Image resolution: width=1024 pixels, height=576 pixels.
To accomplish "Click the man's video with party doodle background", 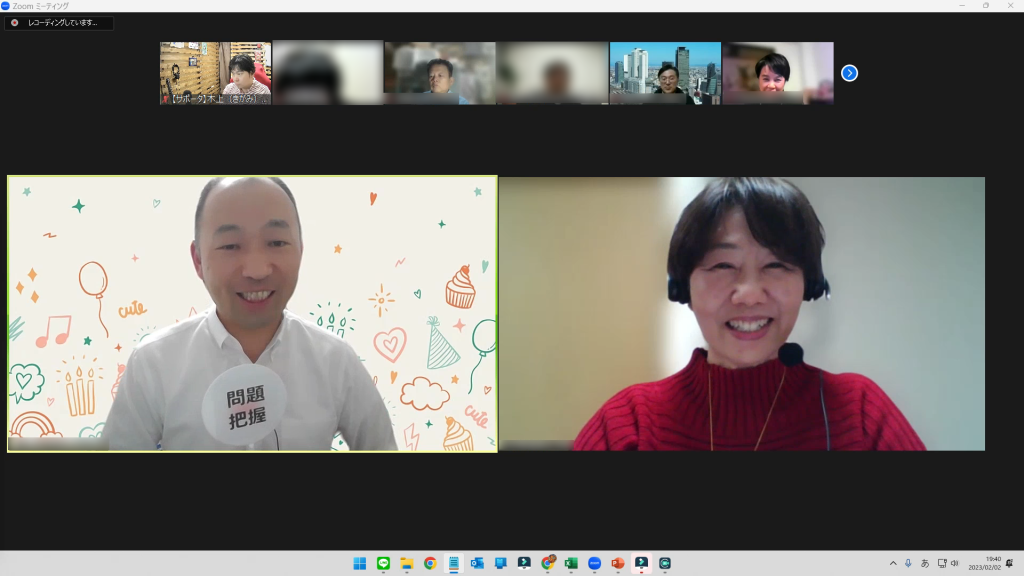I will point(252,314).
